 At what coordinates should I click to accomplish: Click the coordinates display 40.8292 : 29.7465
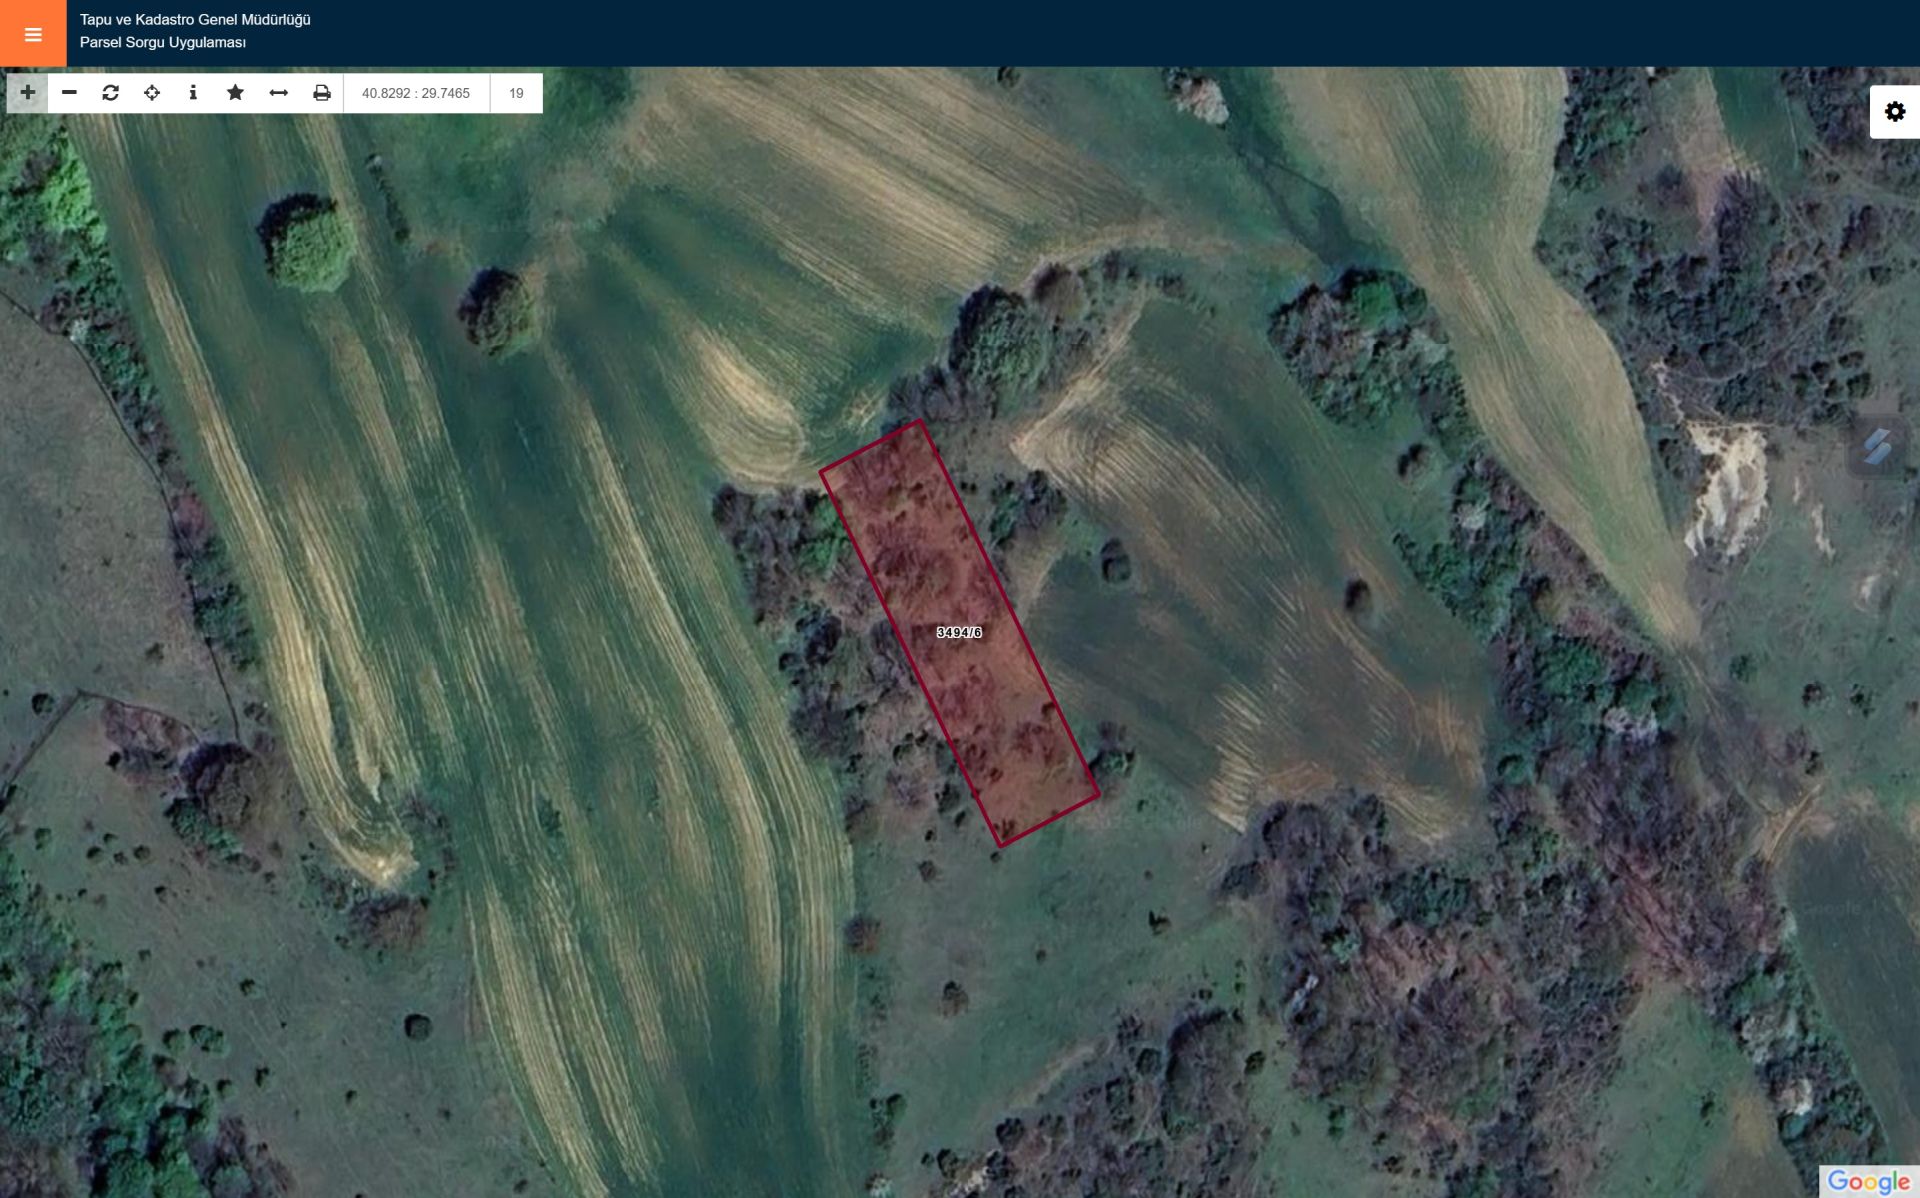click(416, 93)
